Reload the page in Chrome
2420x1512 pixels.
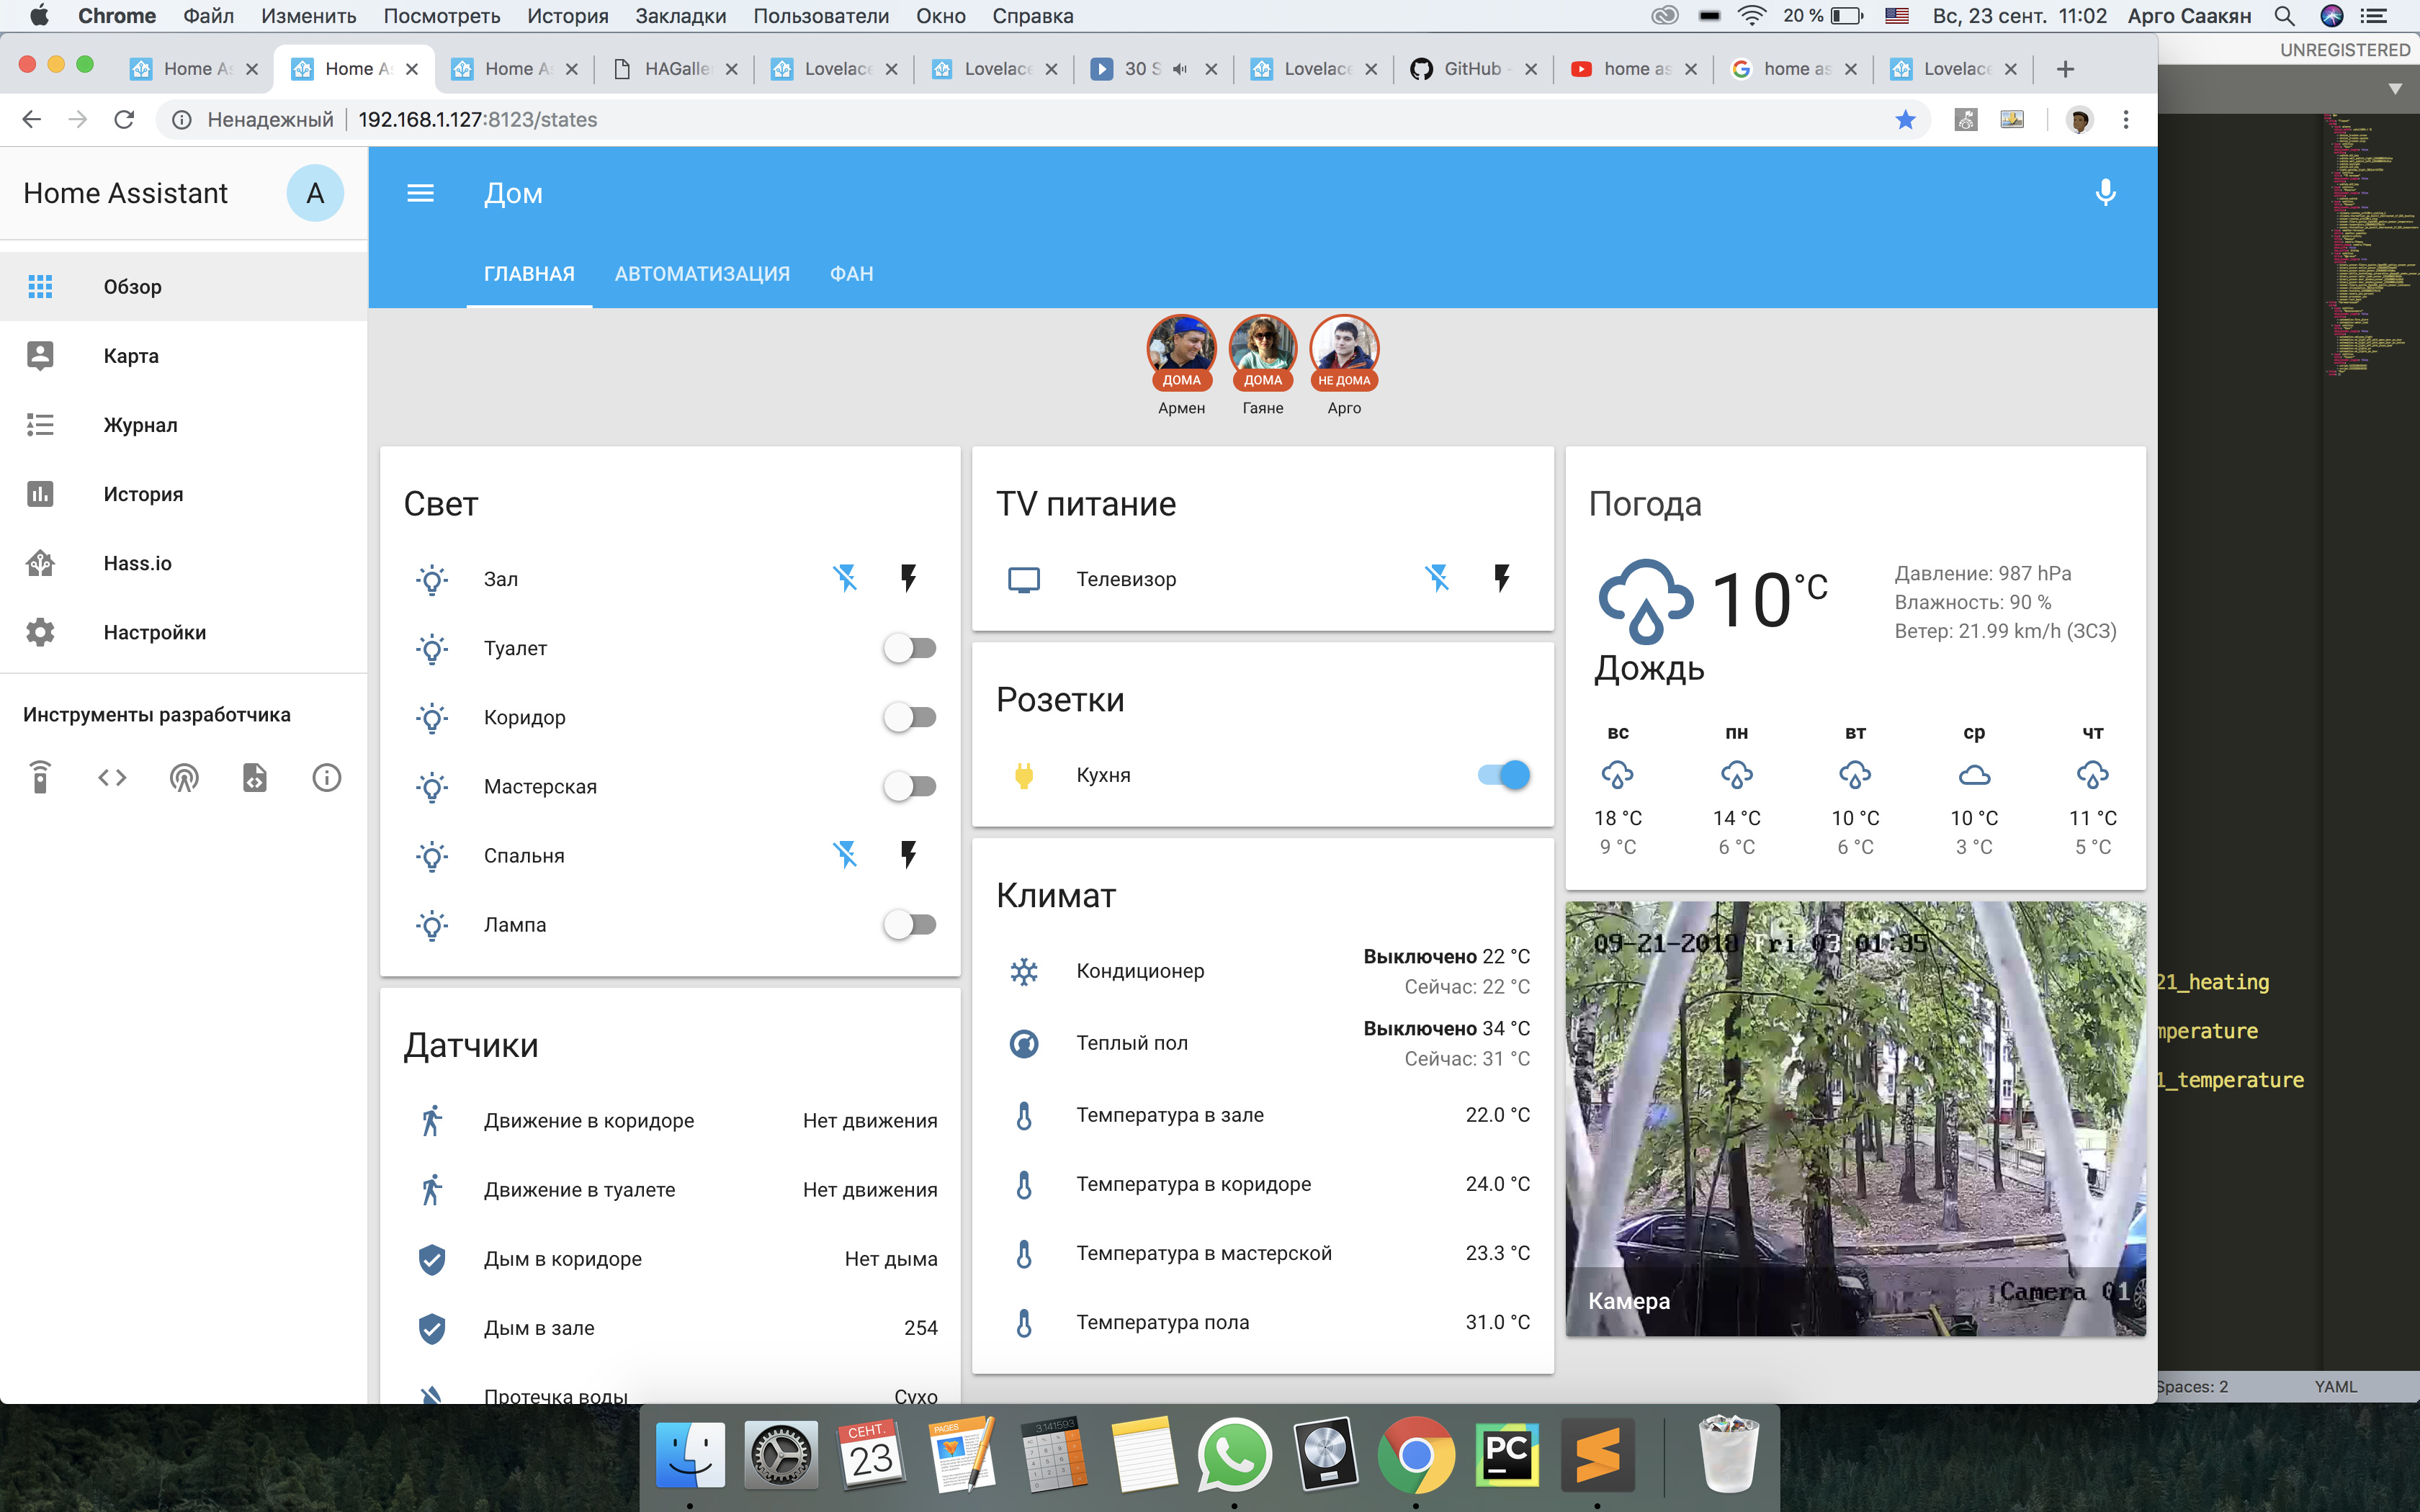124,120
